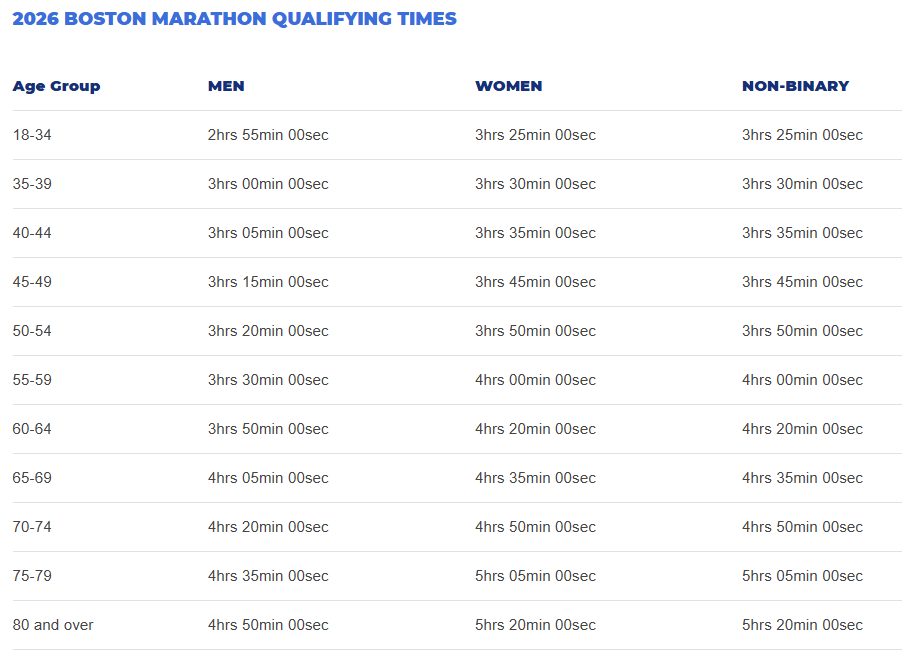
Task: Click men's 3hrs 15min time for 45-49
Action: [268, 282]
